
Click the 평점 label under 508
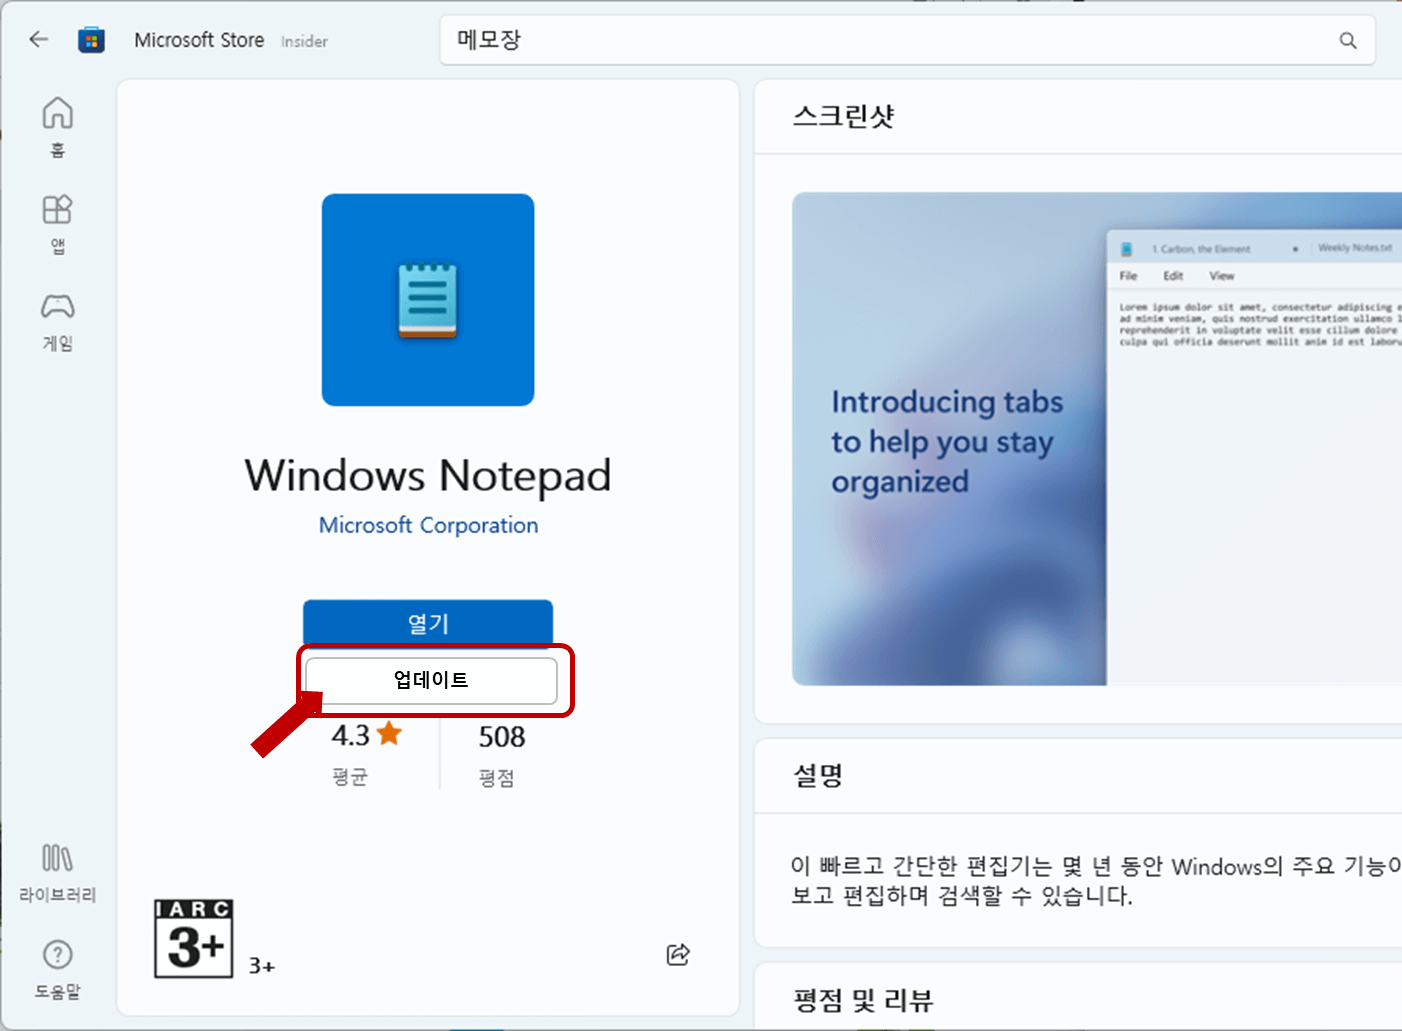pyautogui.click(x=496, y=778)
